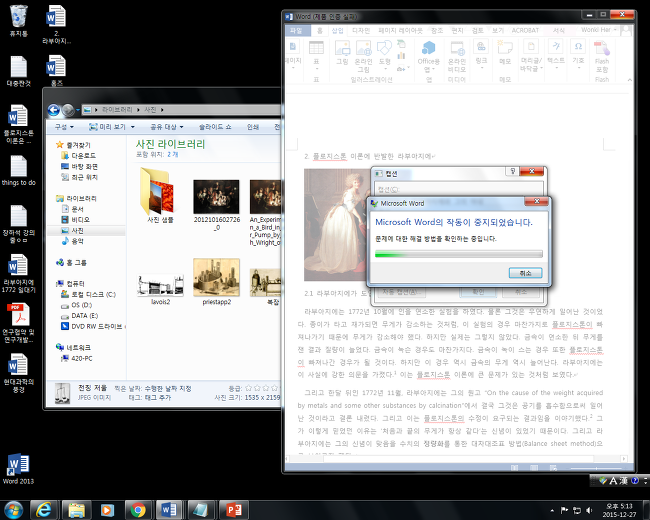Screen dimensions: 650x520
Task: Click the '2개' locations link in Explorer
Action: tap(172, 154)
